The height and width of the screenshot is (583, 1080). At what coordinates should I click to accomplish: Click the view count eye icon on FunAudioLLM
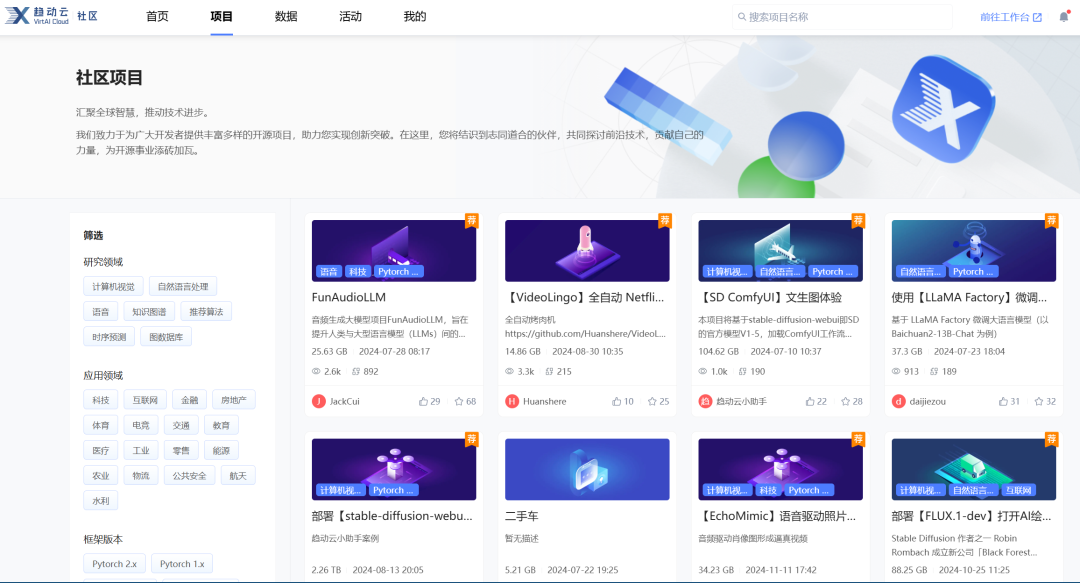(x=316, y=371)
